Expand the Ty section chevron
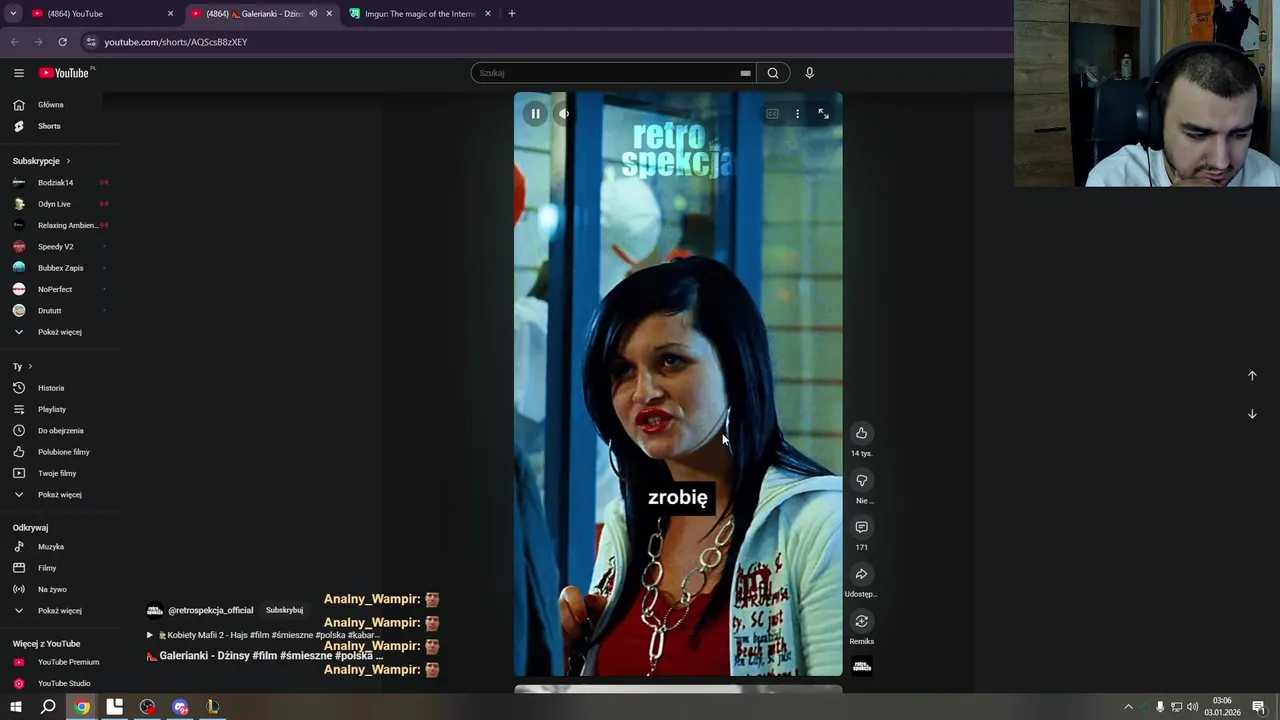Screen dimensions: 1280x720 coord(30,367)
